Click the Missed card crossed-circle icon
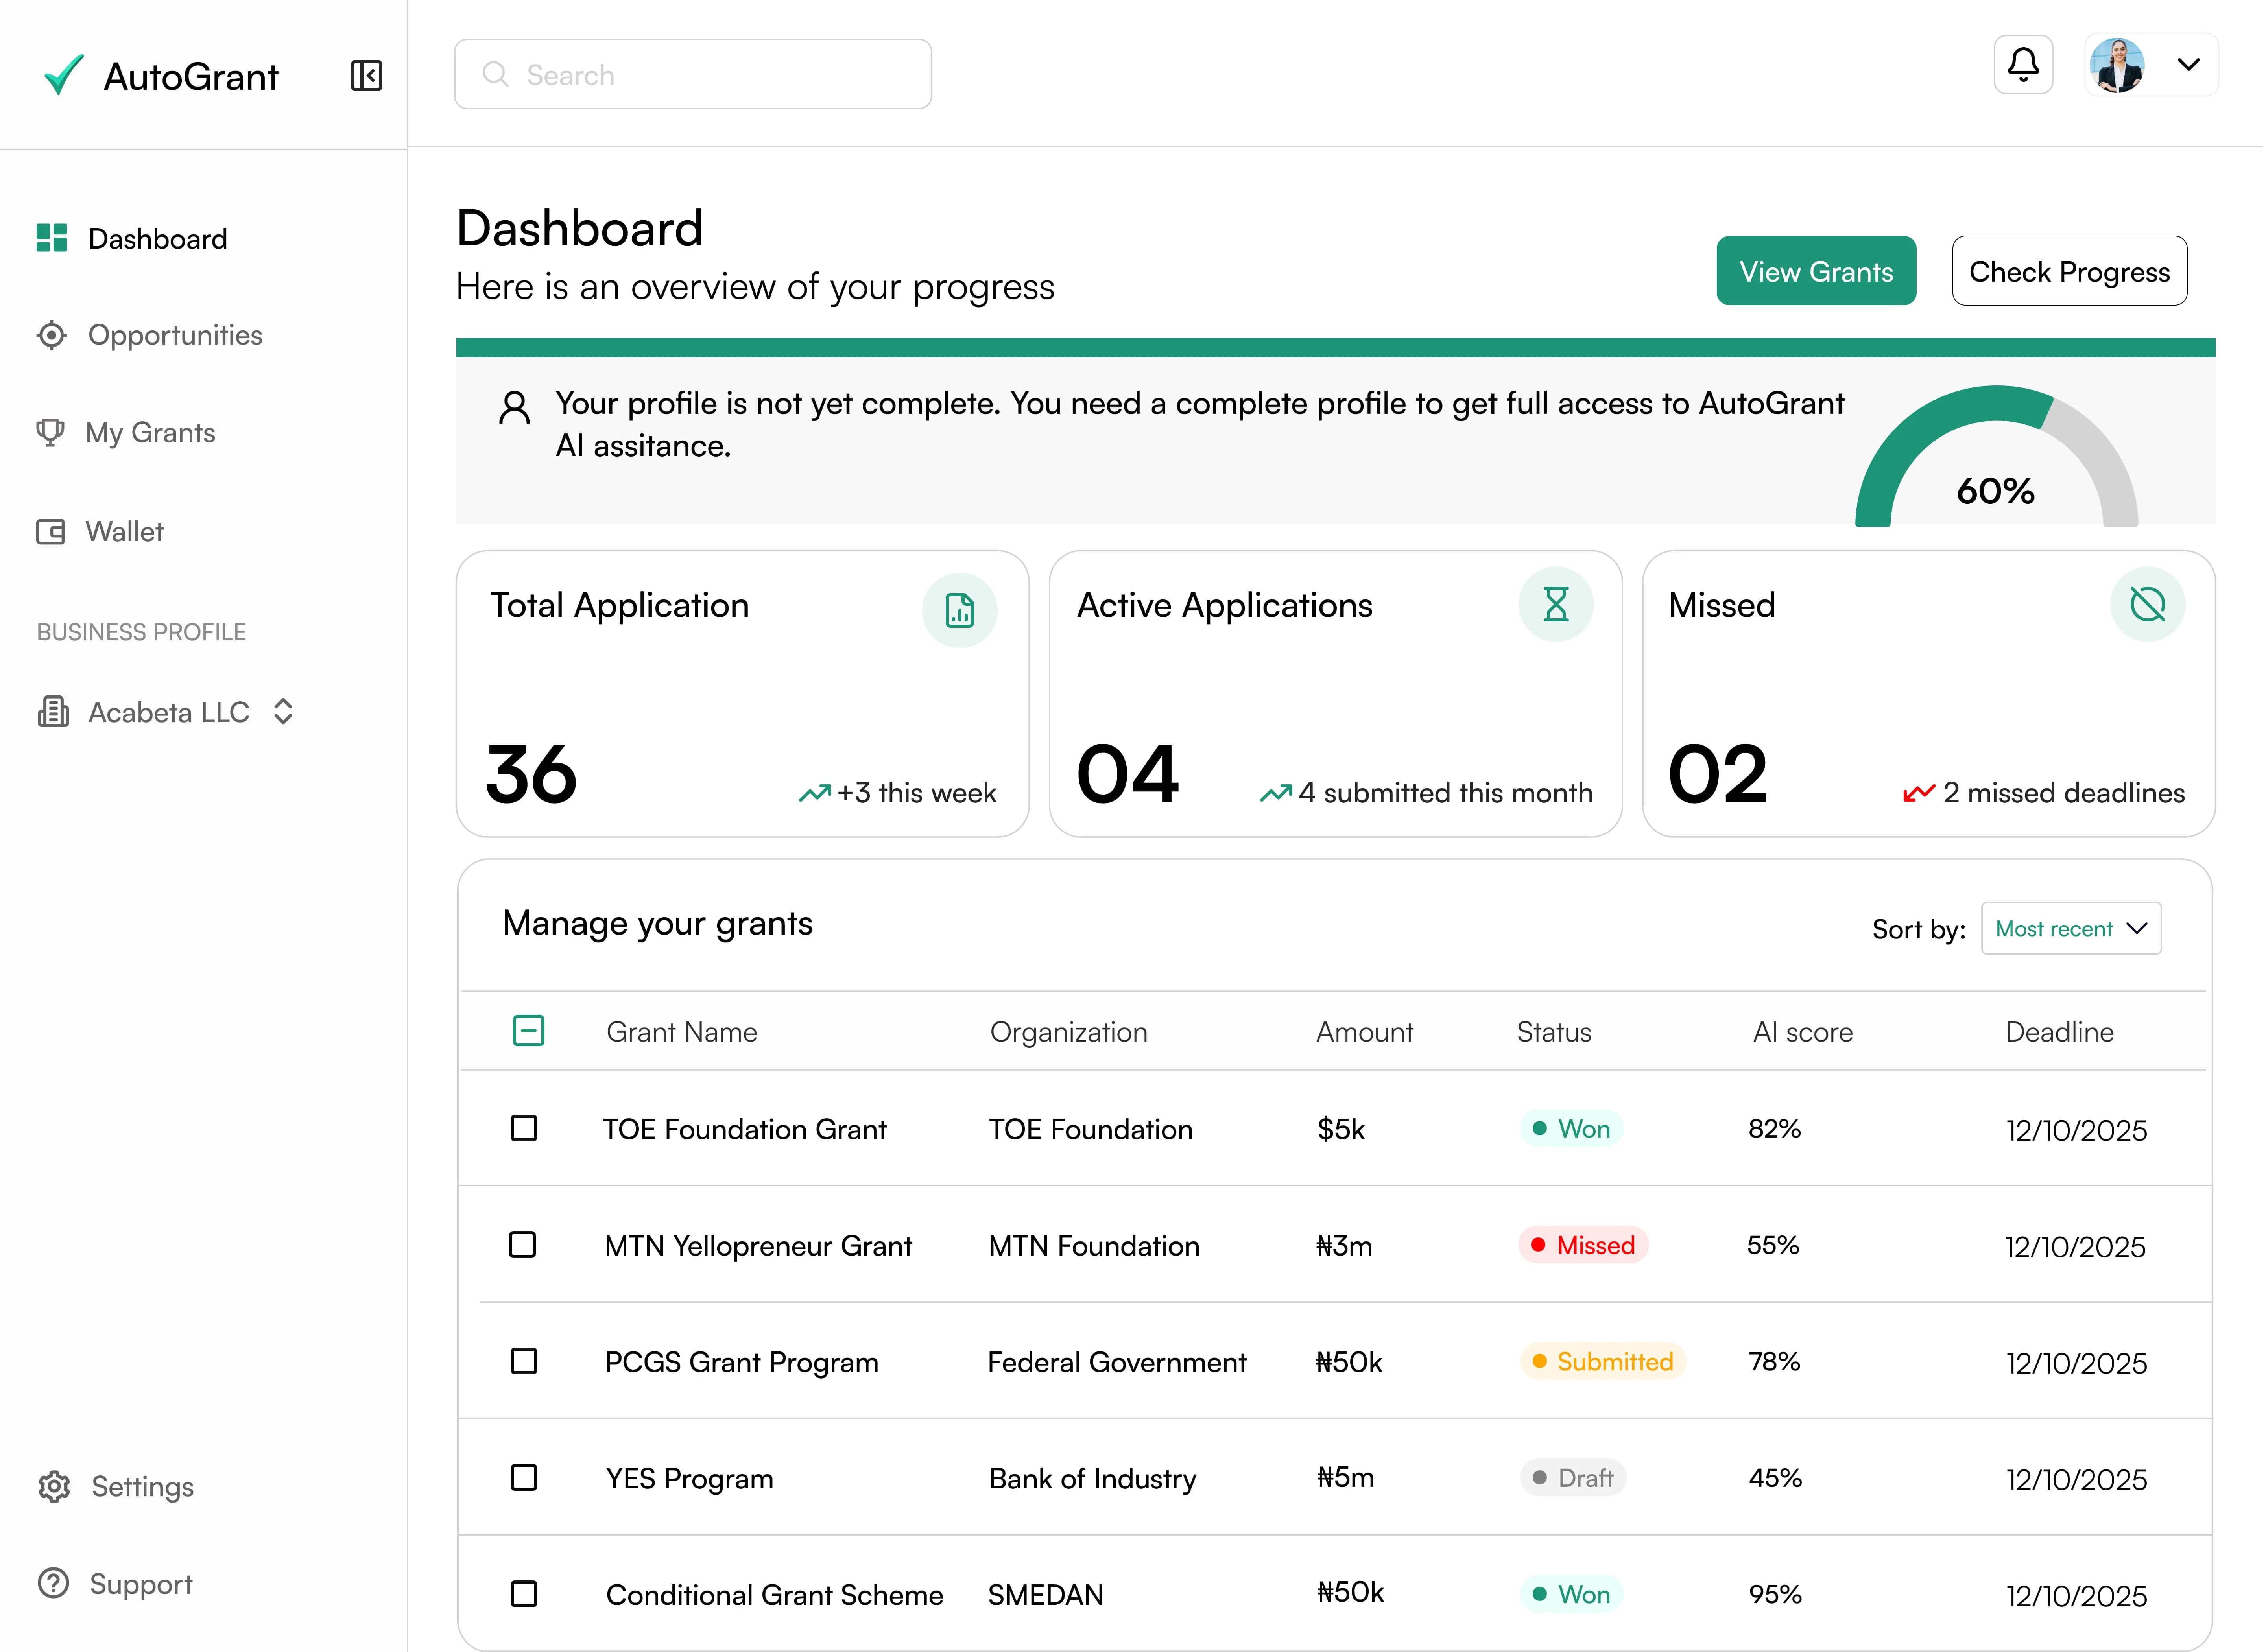The image size is (2266, 1652). [2147, 604]
